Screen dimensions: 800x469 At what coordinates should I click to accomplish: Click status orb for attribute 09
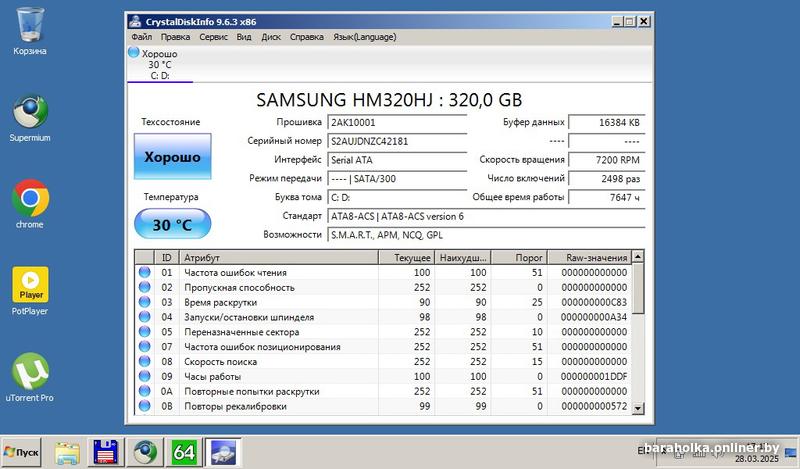(x=144, y=376)
